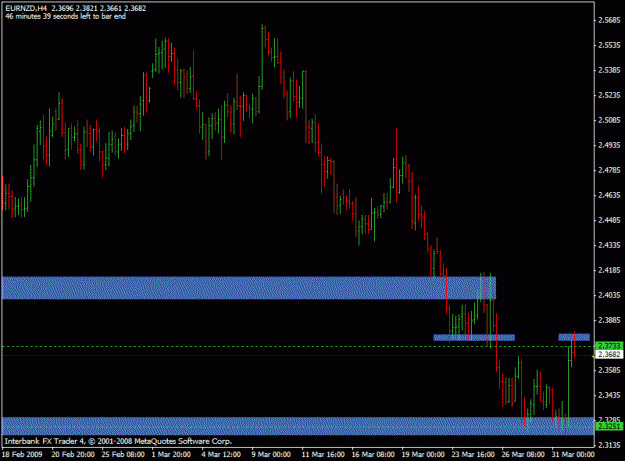
Task: Select the price label 2.4485
Action: [609, 220]
